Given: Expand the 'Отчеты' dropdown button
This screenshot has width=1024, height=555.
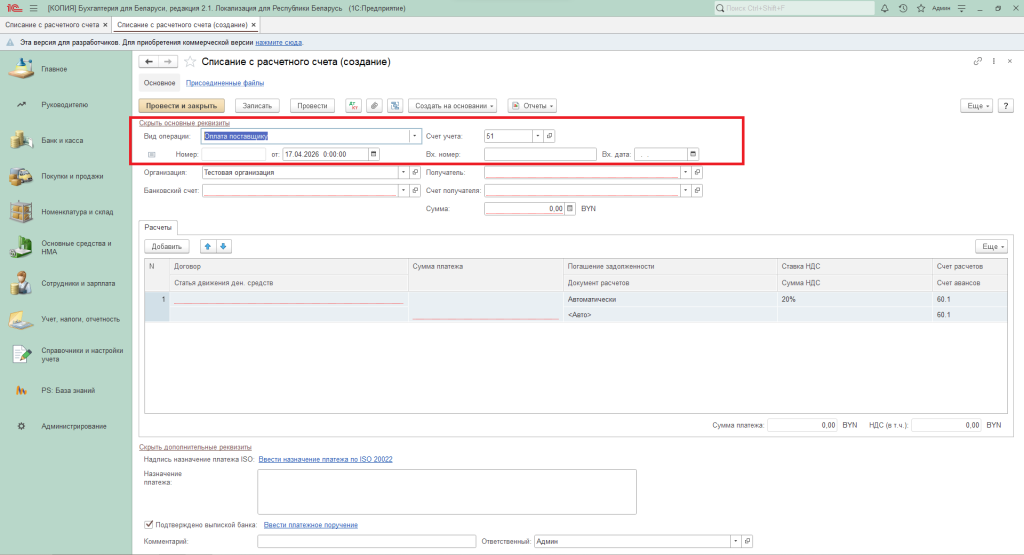Looking at the screenshot, I should click(532, 105).
